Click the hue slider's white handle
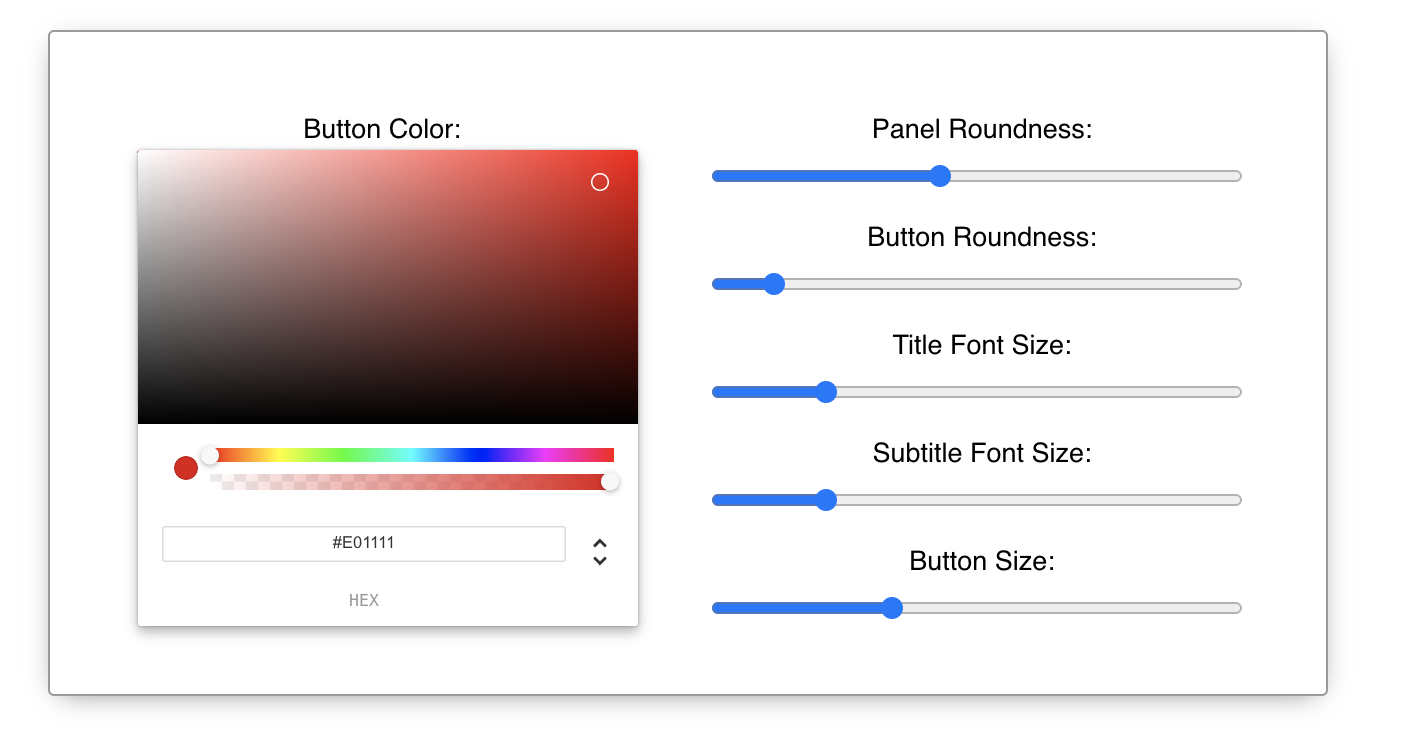Image resolution: width=1424 pixels, height=754 pixels. tap(210, 456)
